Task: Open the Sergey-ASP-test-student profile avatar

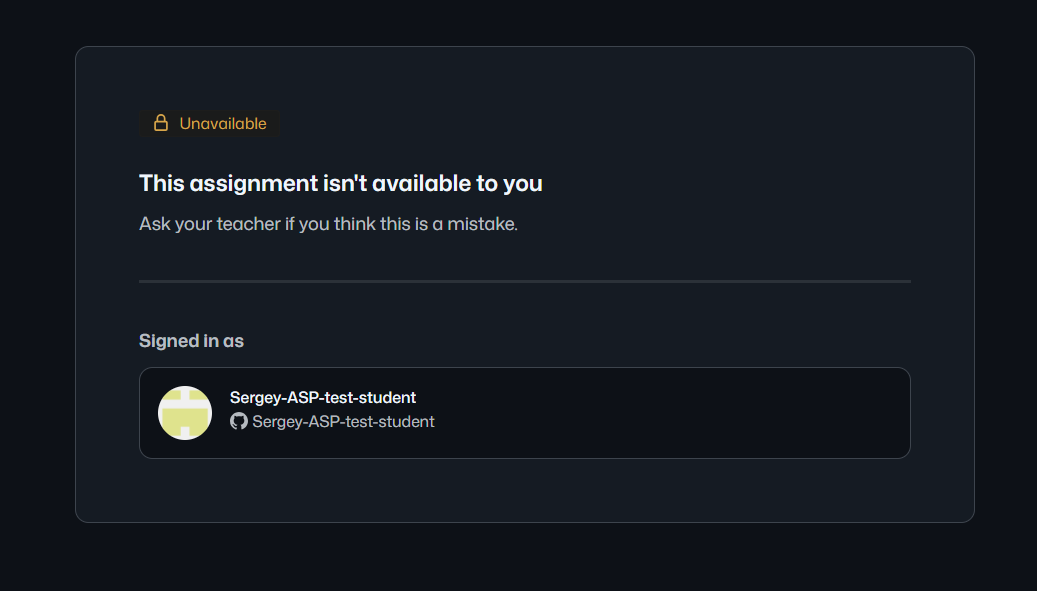Action: (185, 413)
